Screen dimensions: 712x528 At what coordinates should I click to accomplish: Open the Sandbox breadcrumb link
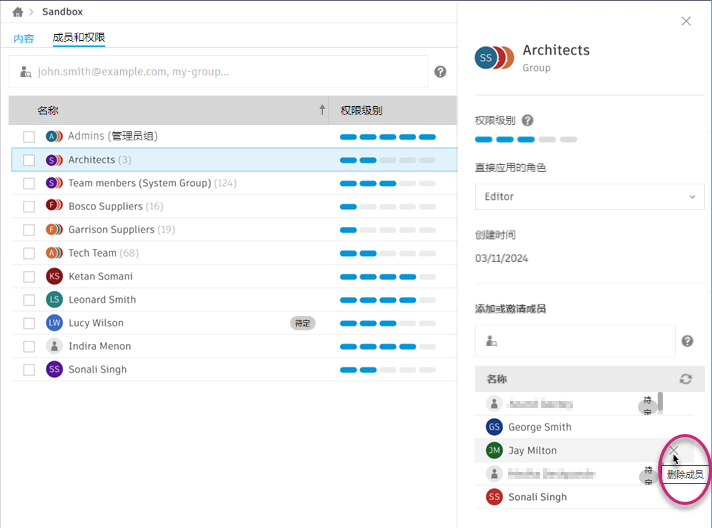pos(62,12)
